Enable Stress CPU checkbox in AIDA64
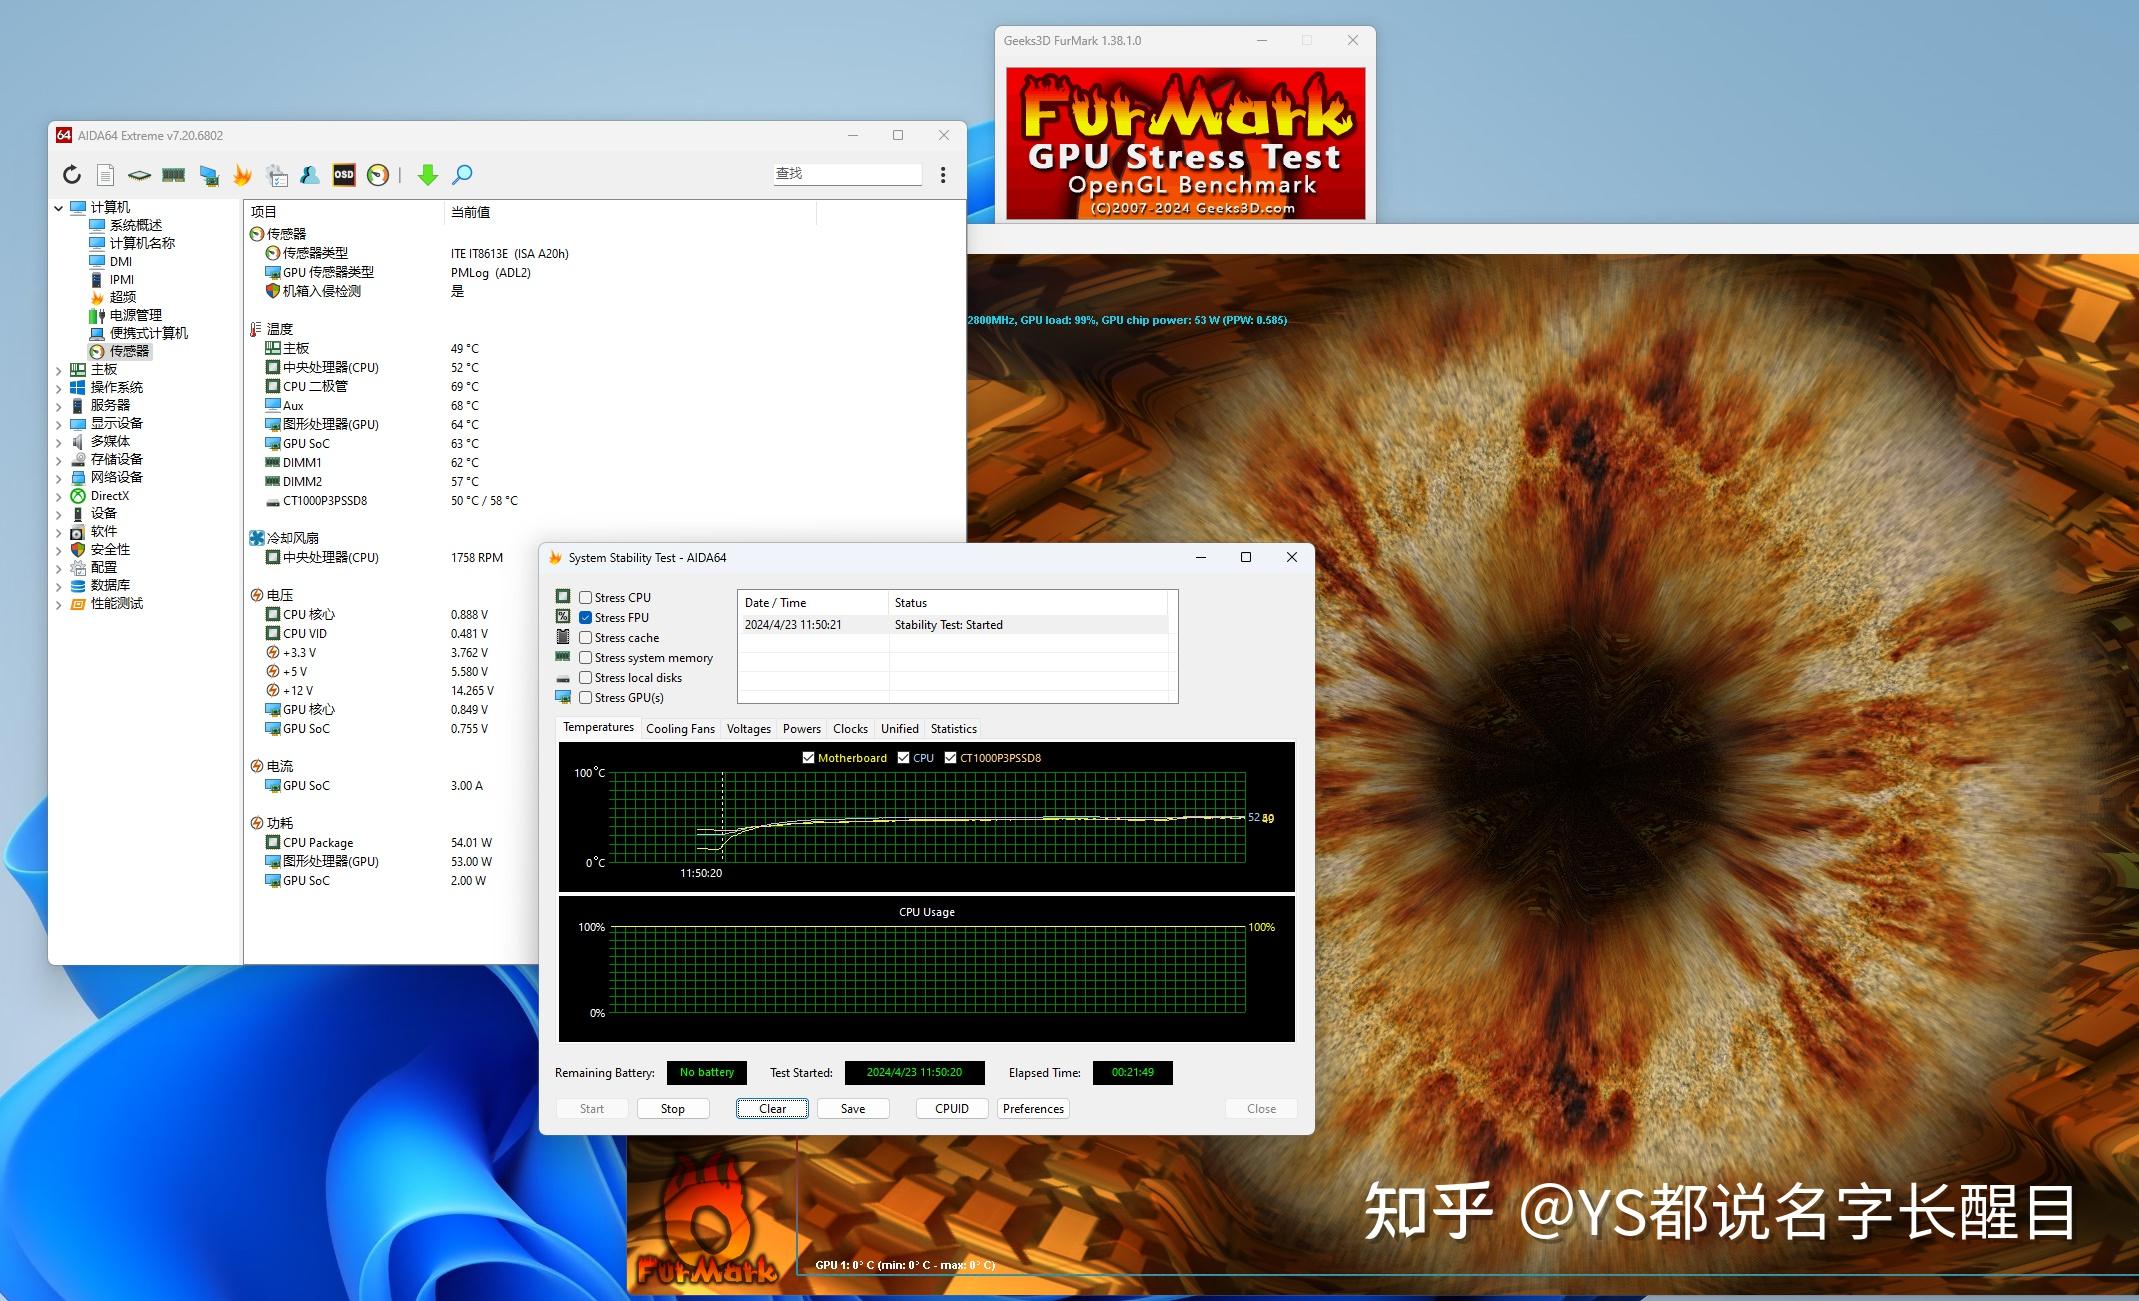Screen dimensions: 2139x1301 (585, 597)
